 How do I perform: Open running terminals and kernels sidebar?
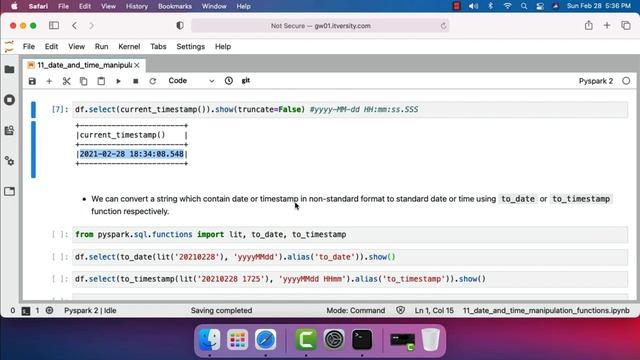coord(9,100)
